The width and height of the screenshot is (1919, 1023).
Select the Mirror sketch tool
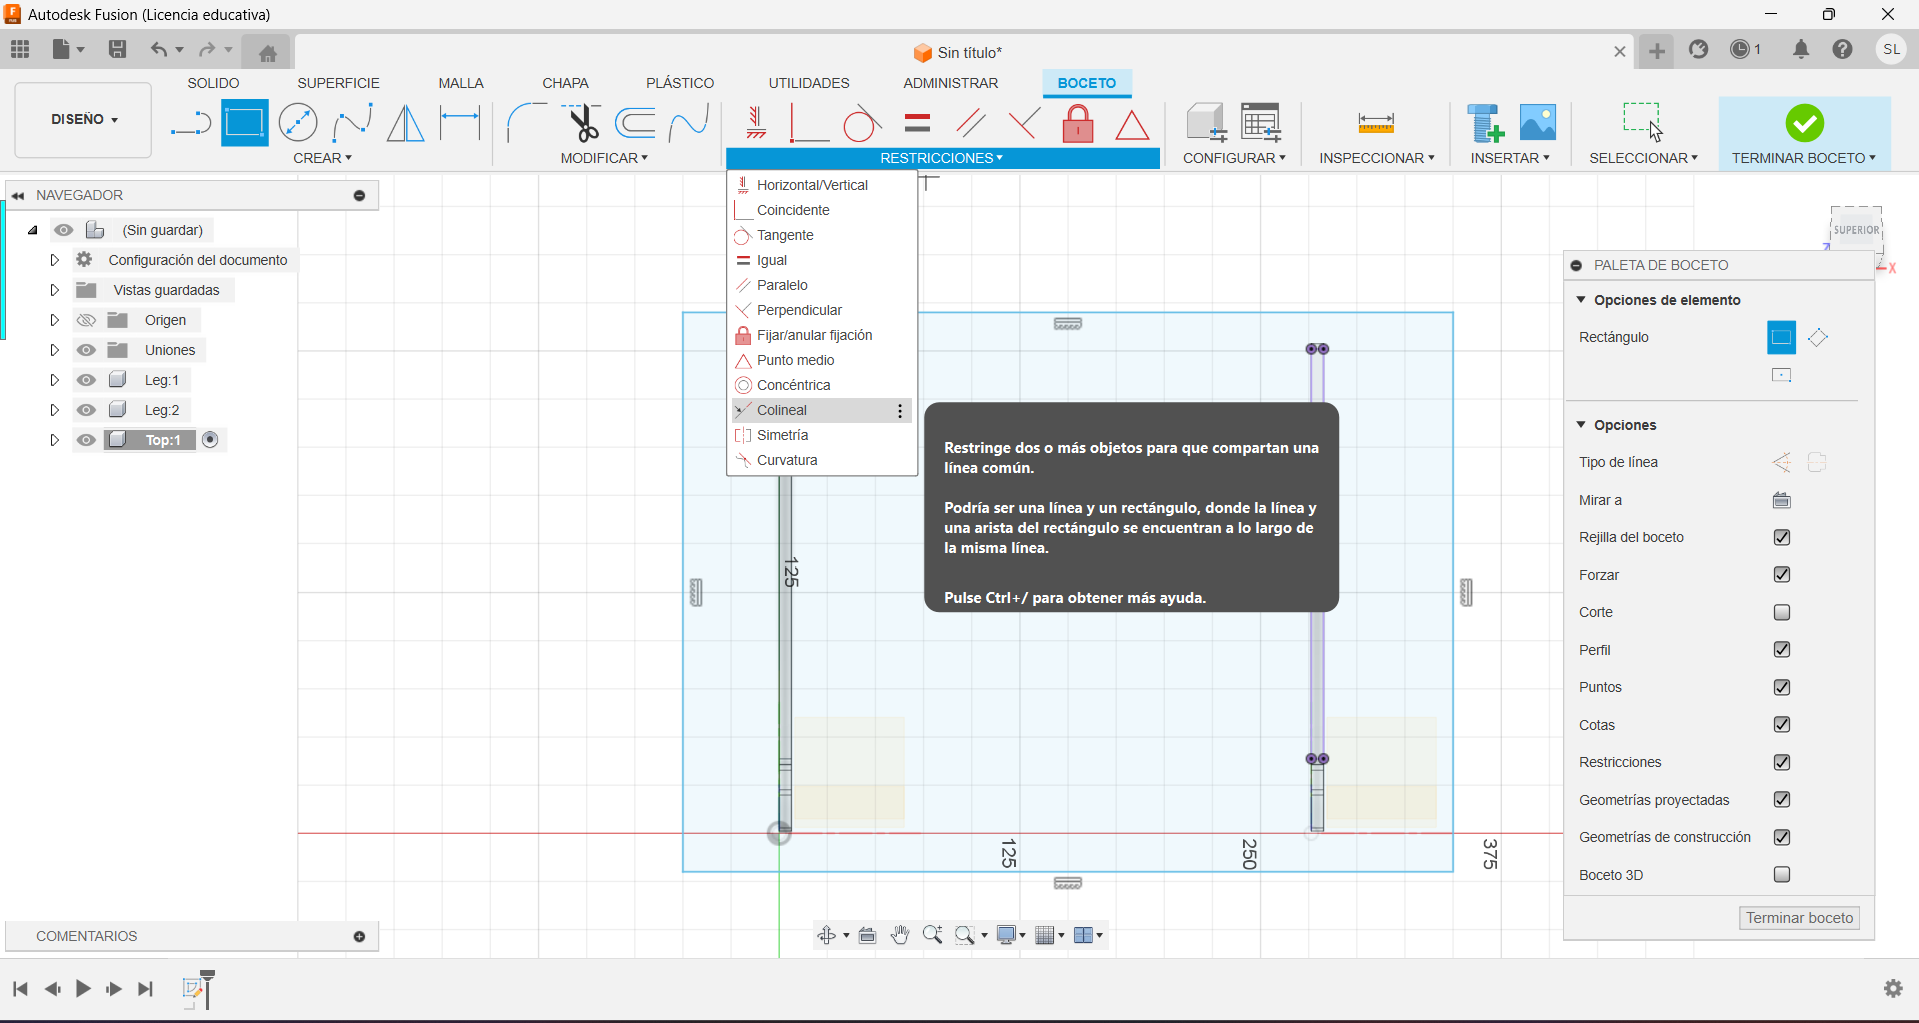[x=405, y=124]
